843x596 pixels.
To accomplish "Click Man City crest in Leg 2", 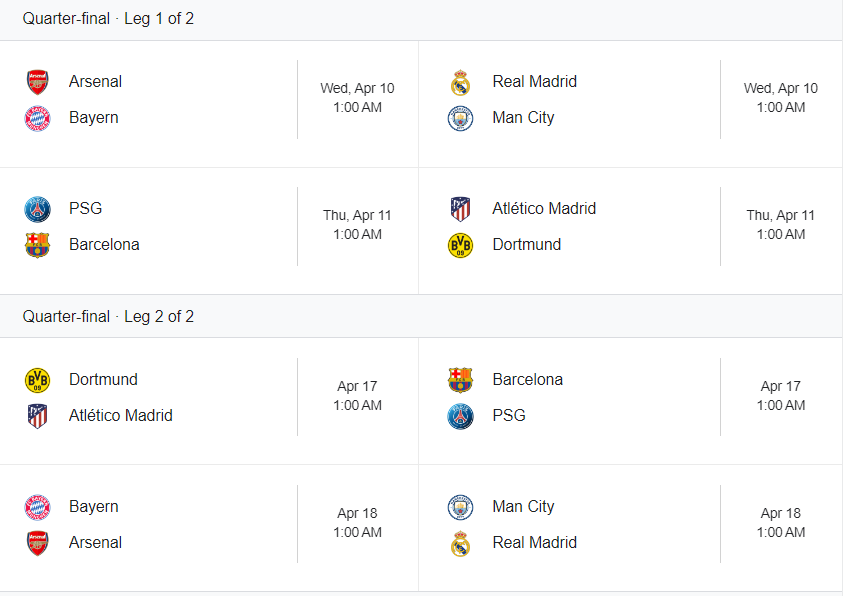I will pyautogui.click(x=461, y=507).
